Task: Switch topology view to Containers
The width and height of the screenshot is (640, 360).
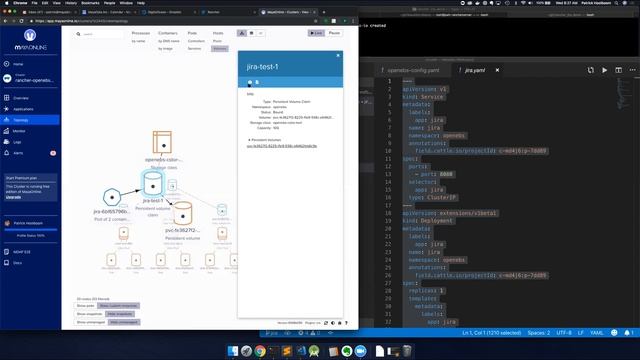Action: 168,33
